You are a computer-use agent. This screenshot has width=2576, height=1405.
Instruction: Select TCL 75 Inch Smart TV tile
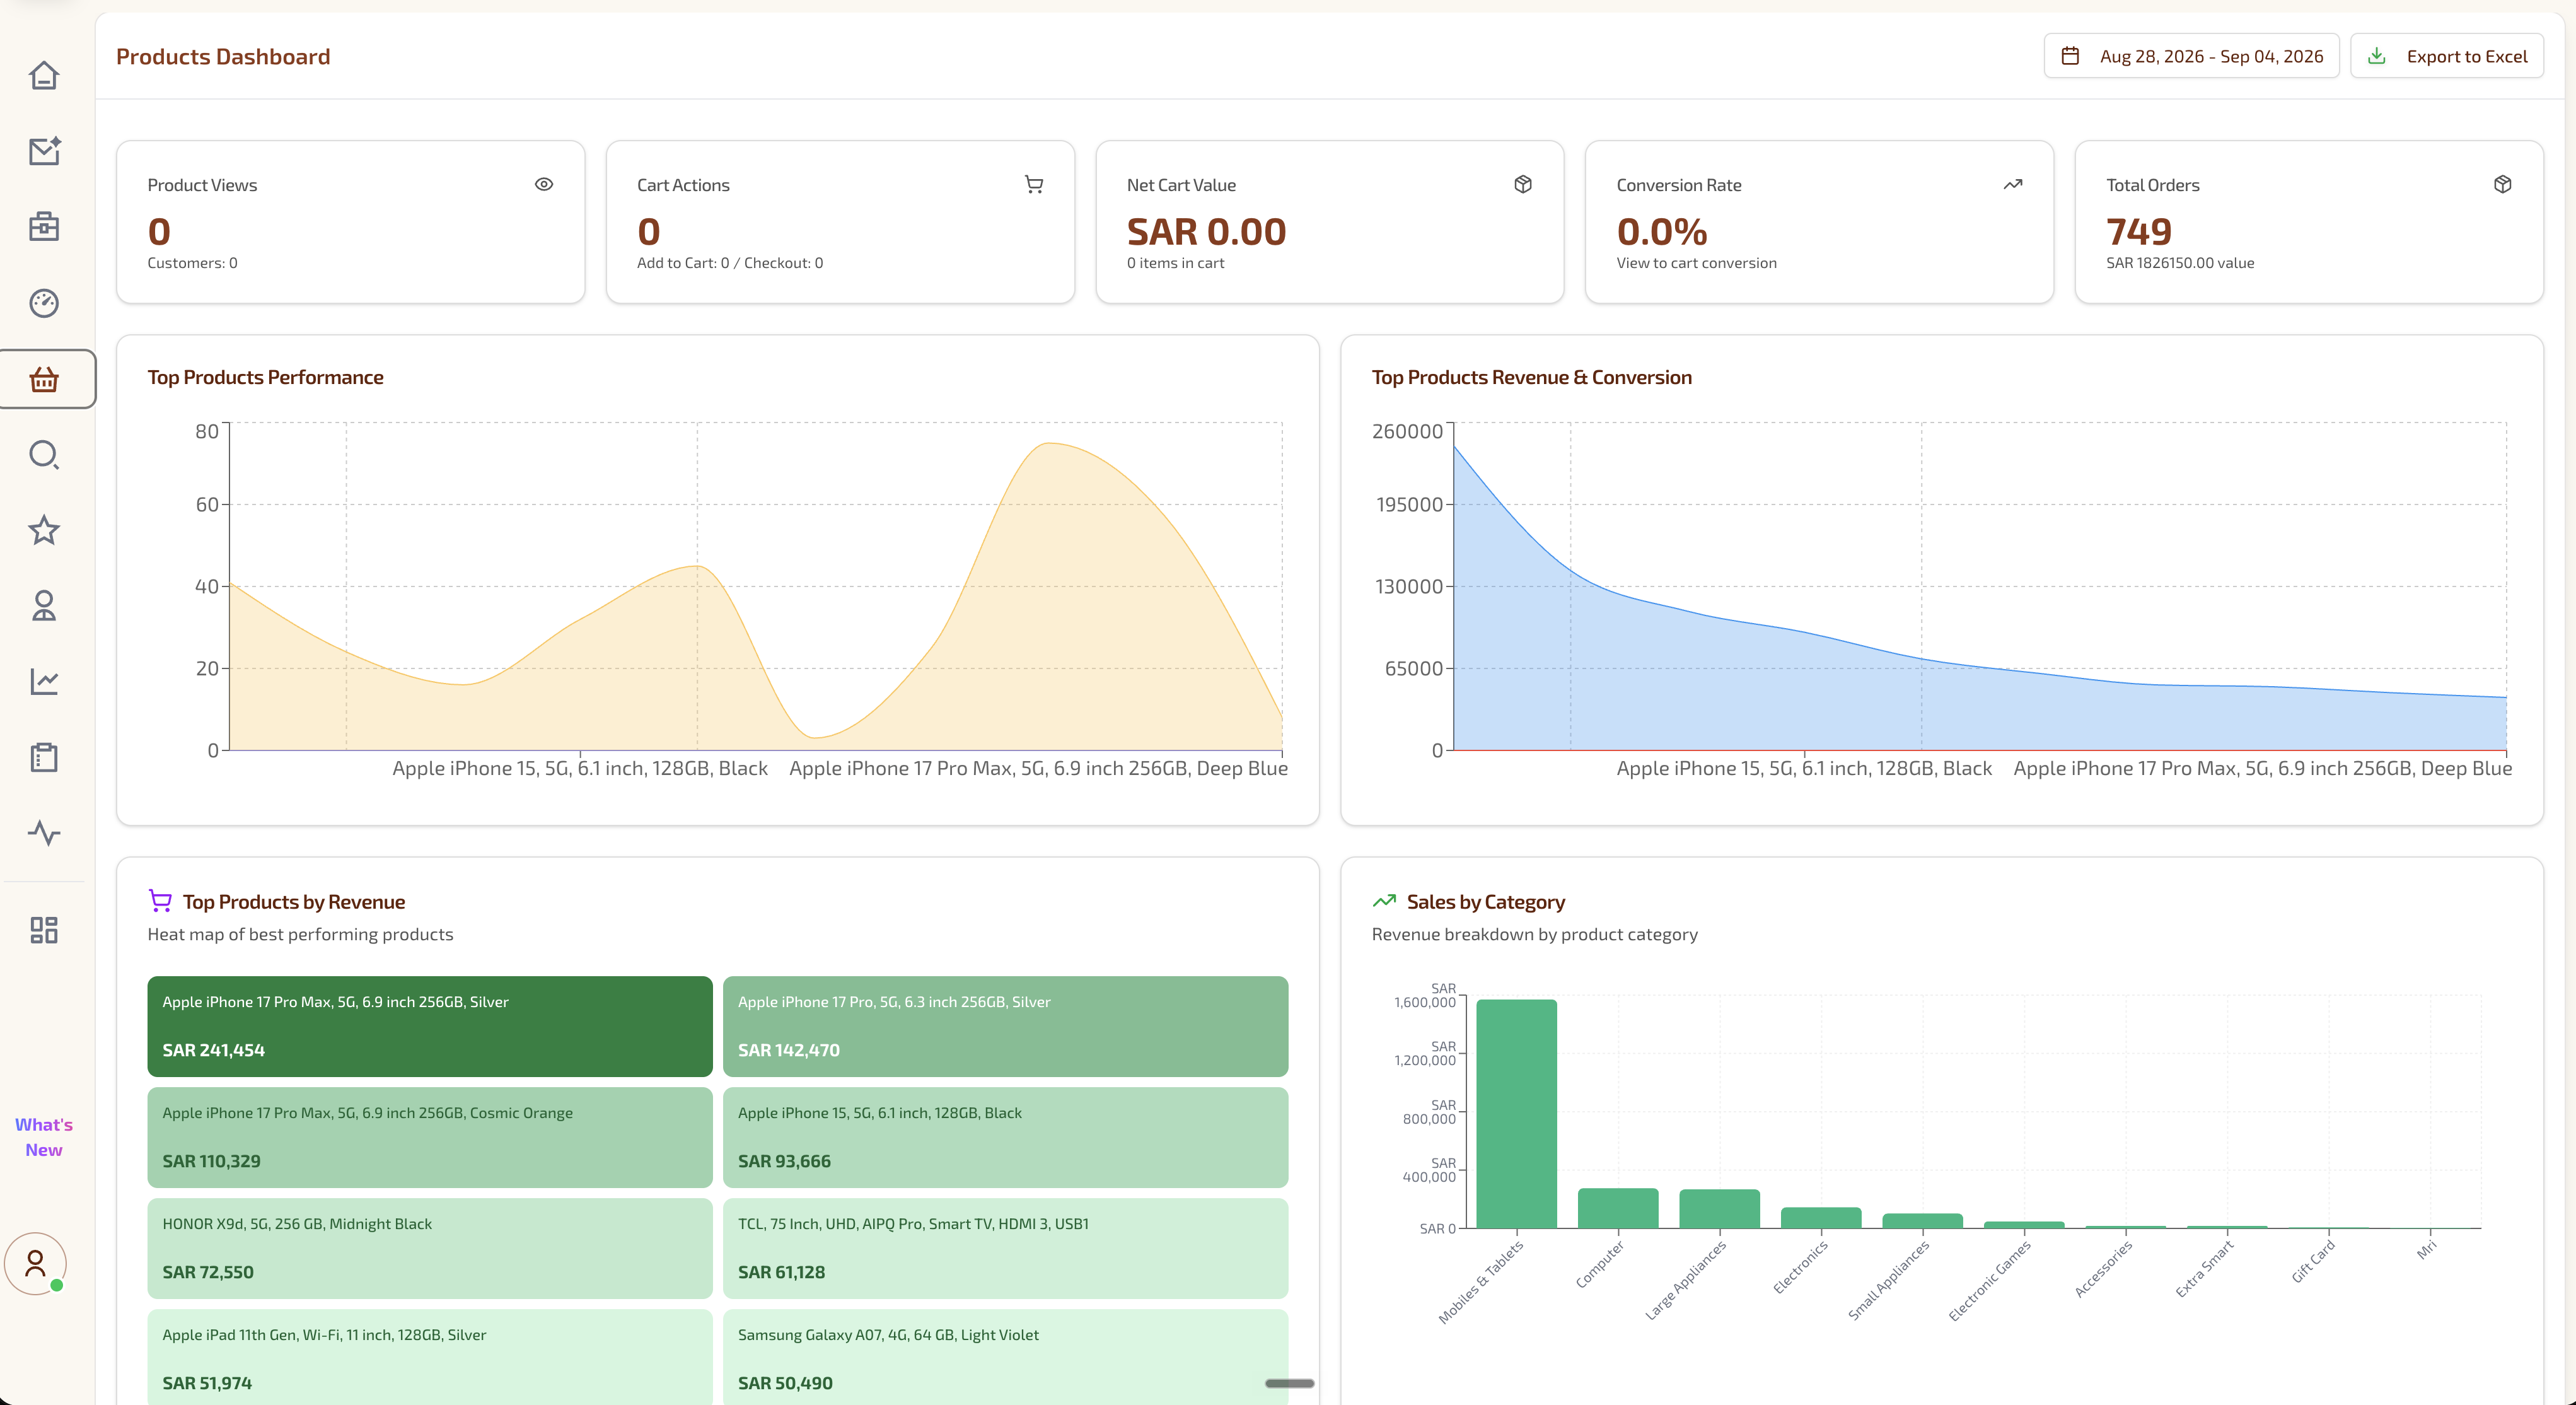pyautogui.click(x=1005, y=1248)
